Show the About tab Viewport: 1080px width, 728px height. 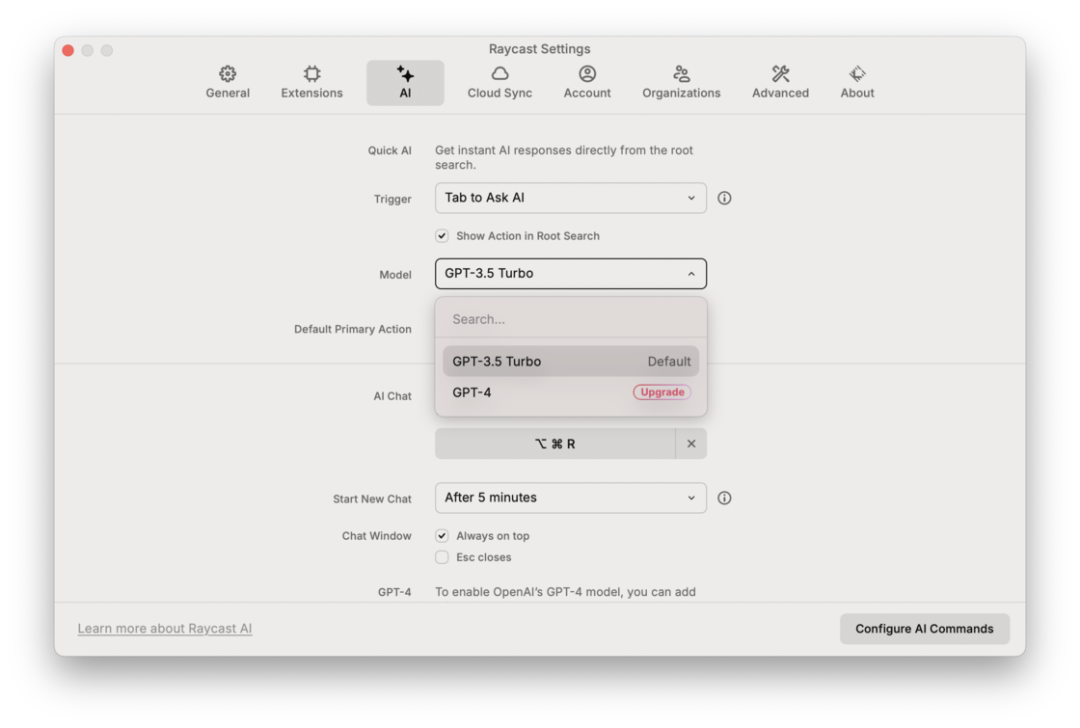(x=857, y=83)
